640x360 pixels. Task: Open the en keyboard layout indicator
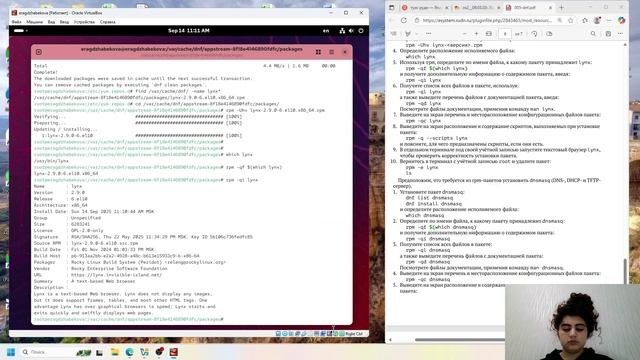point(326,31)
